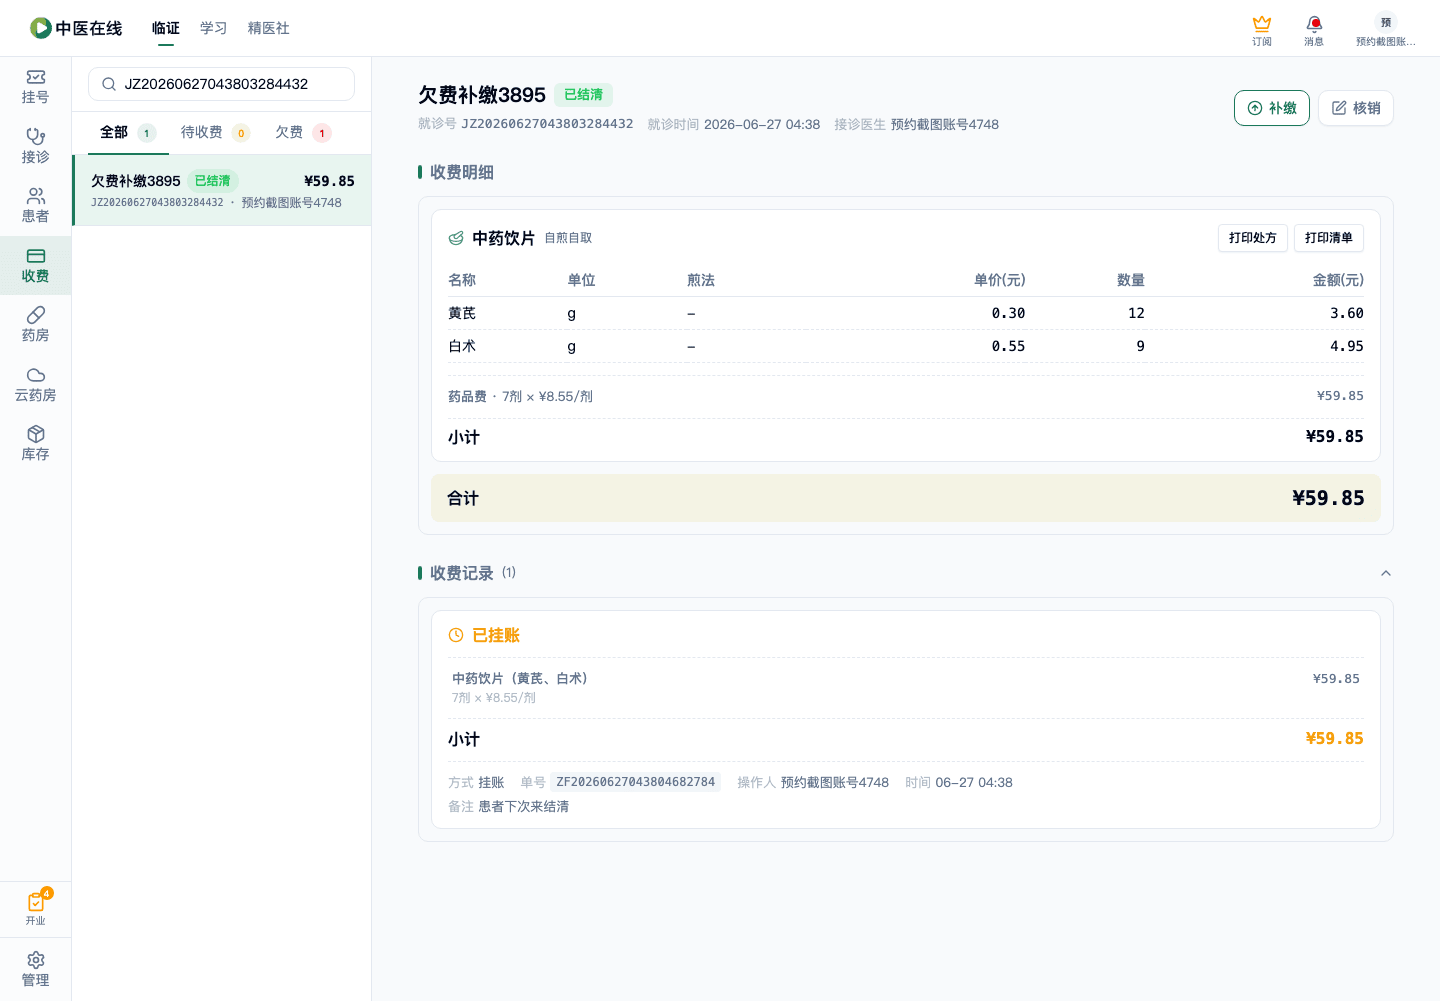
Task: Click the 已挂账 status label
Action: (496, 635)
